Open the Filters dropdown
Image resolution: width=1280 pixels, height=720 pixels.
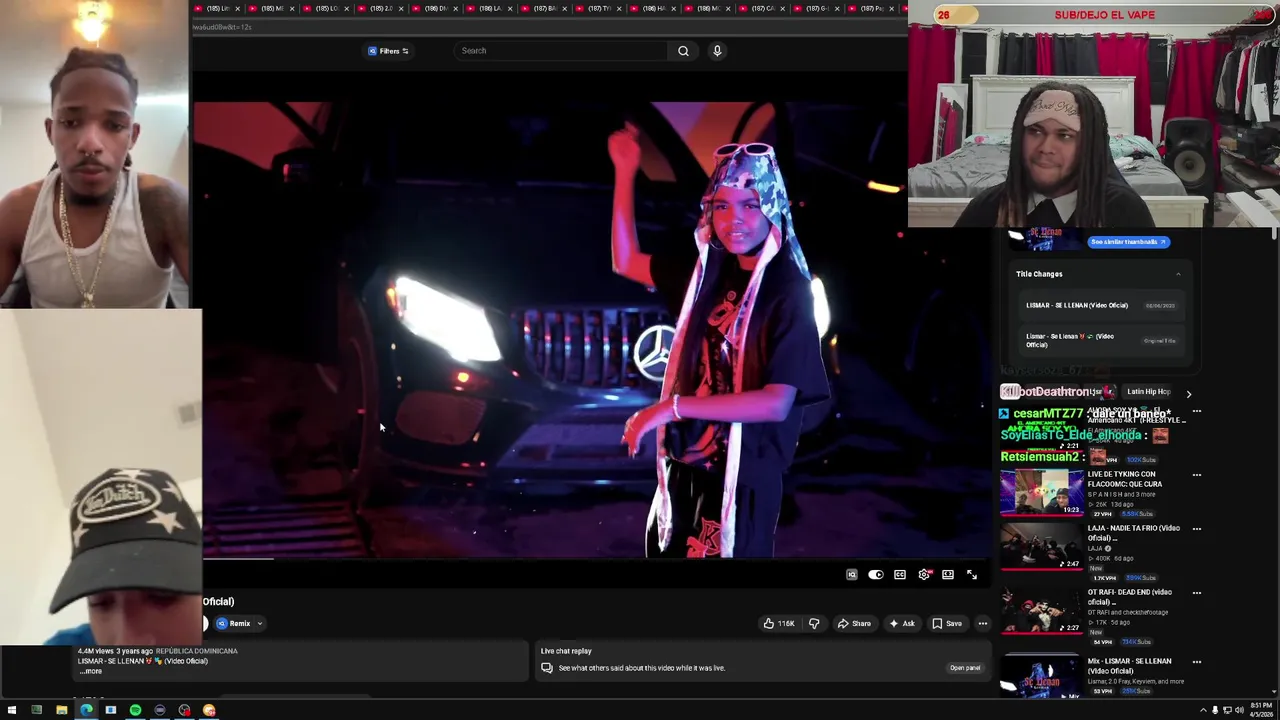pyautogui.click(x=389, y=51)
